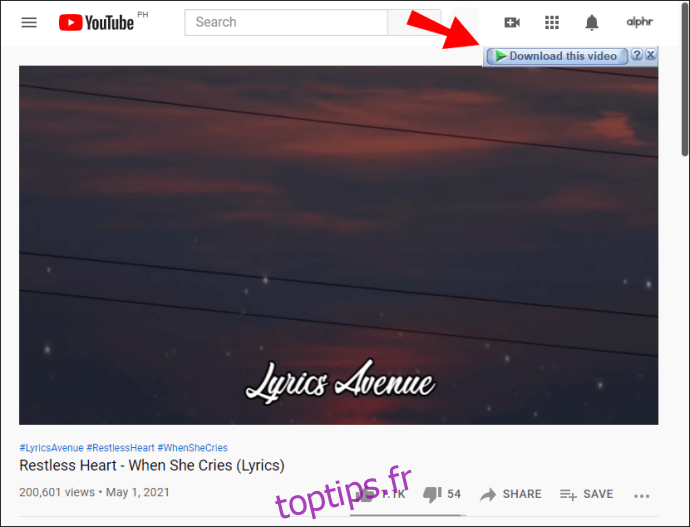Open the hamburger guide menu
Screen dimensions: 690x527
tap(29, 22)
